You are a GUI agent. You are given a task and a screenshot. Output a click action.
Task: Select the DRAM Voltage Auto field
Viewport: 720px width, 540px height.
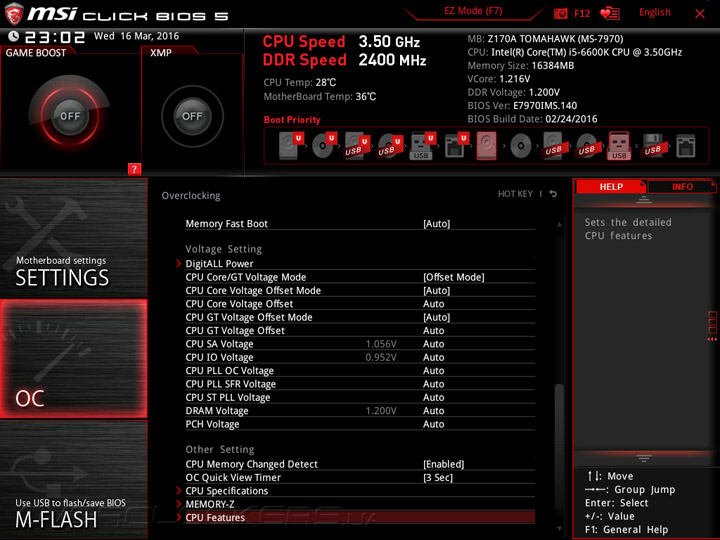pyautogui.click(x=433, y=410)
